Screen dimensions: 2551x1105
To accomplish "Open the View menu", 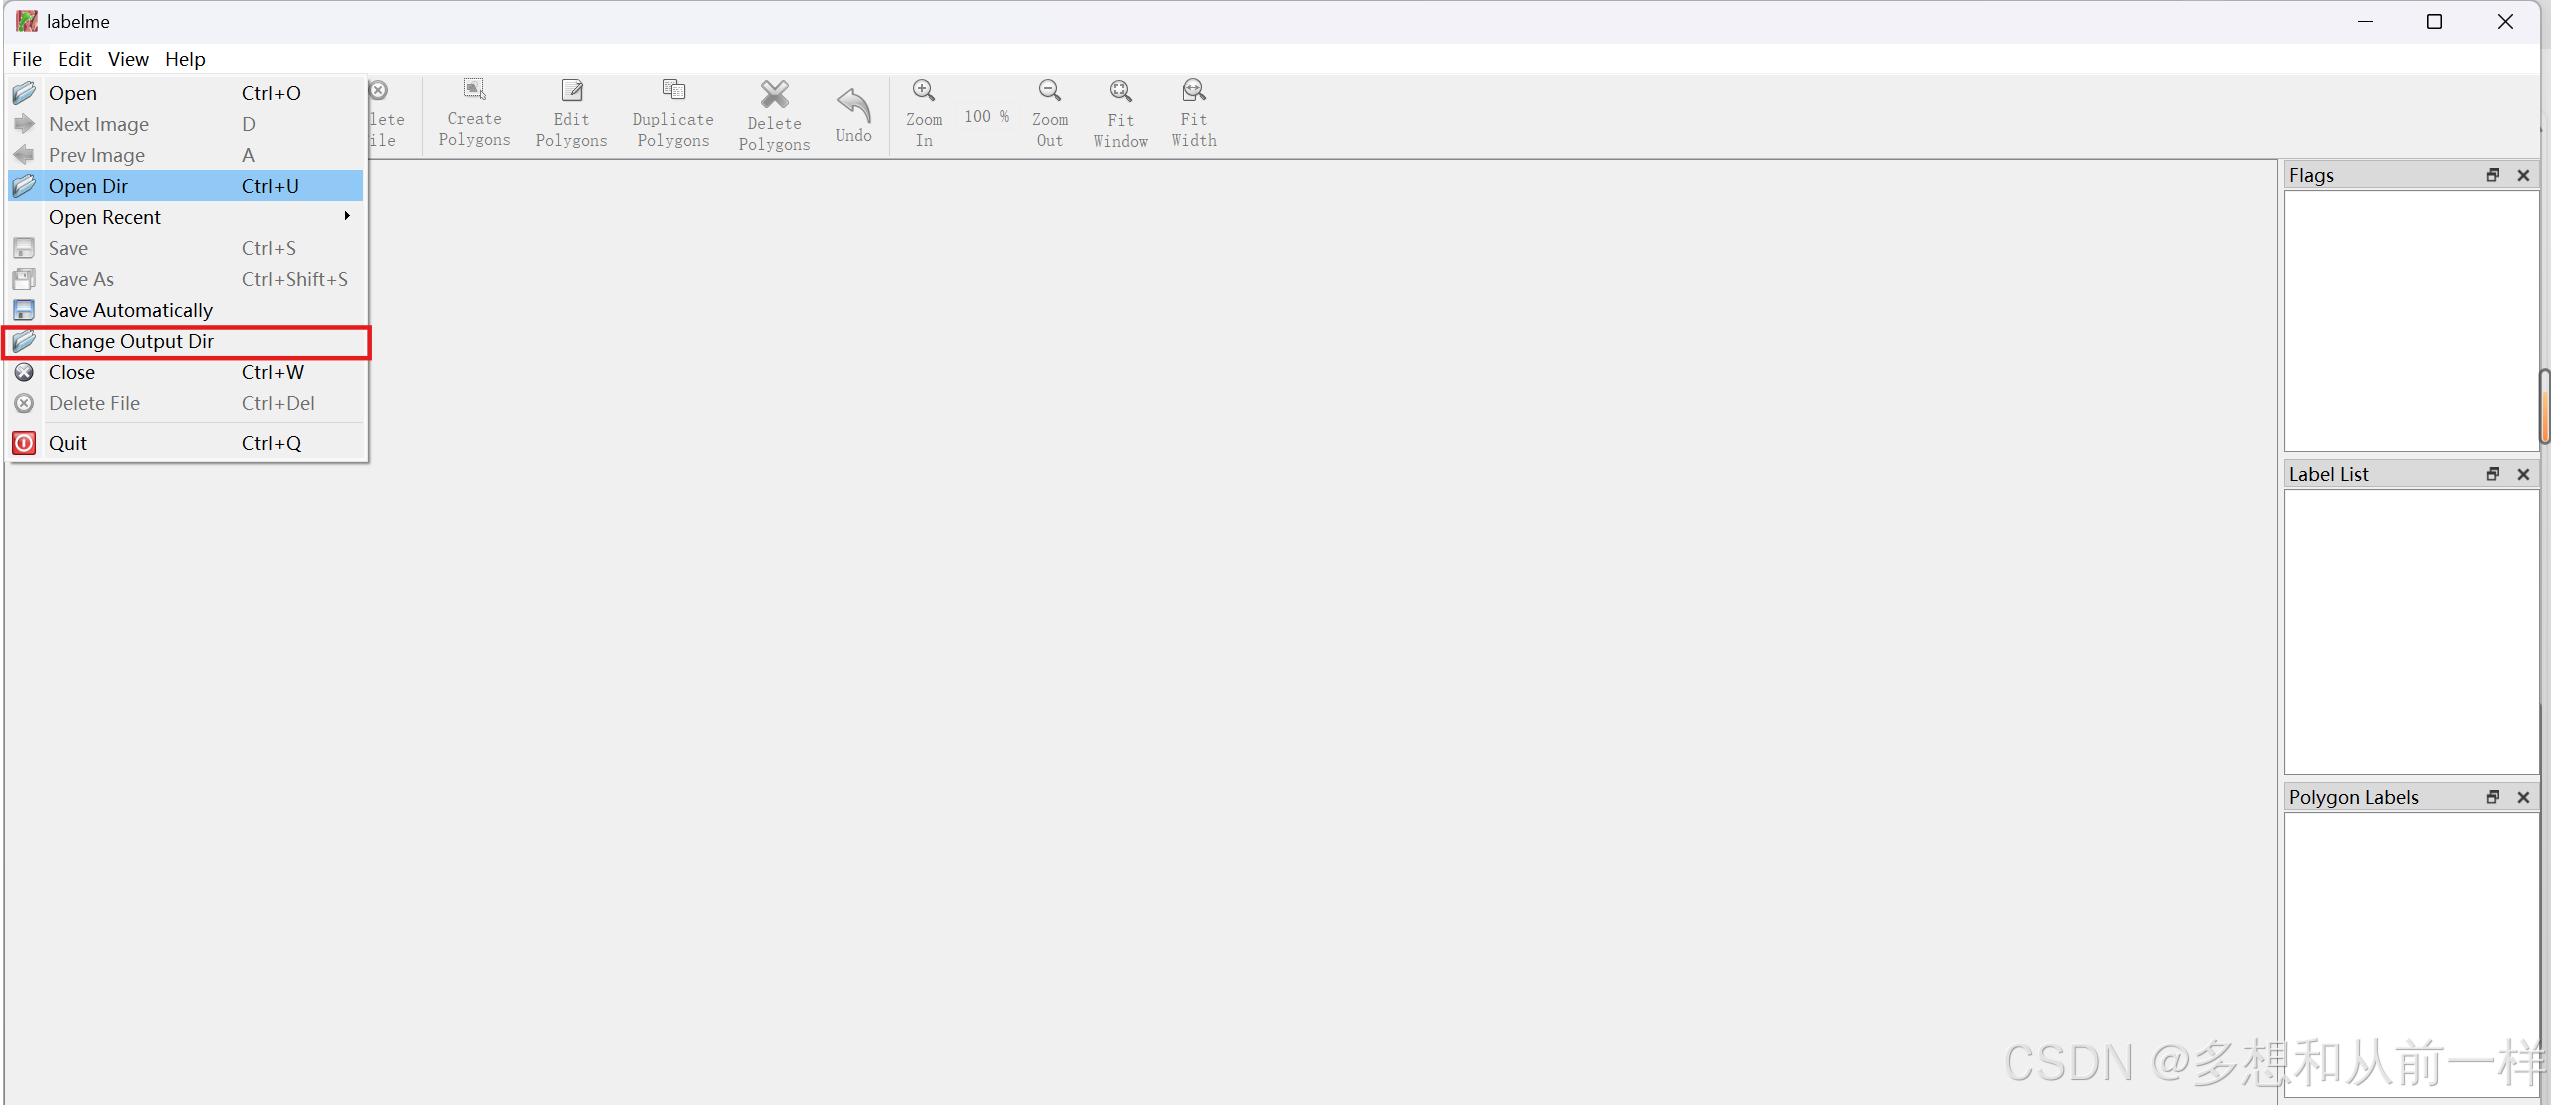I will click(x=128, y=59).
